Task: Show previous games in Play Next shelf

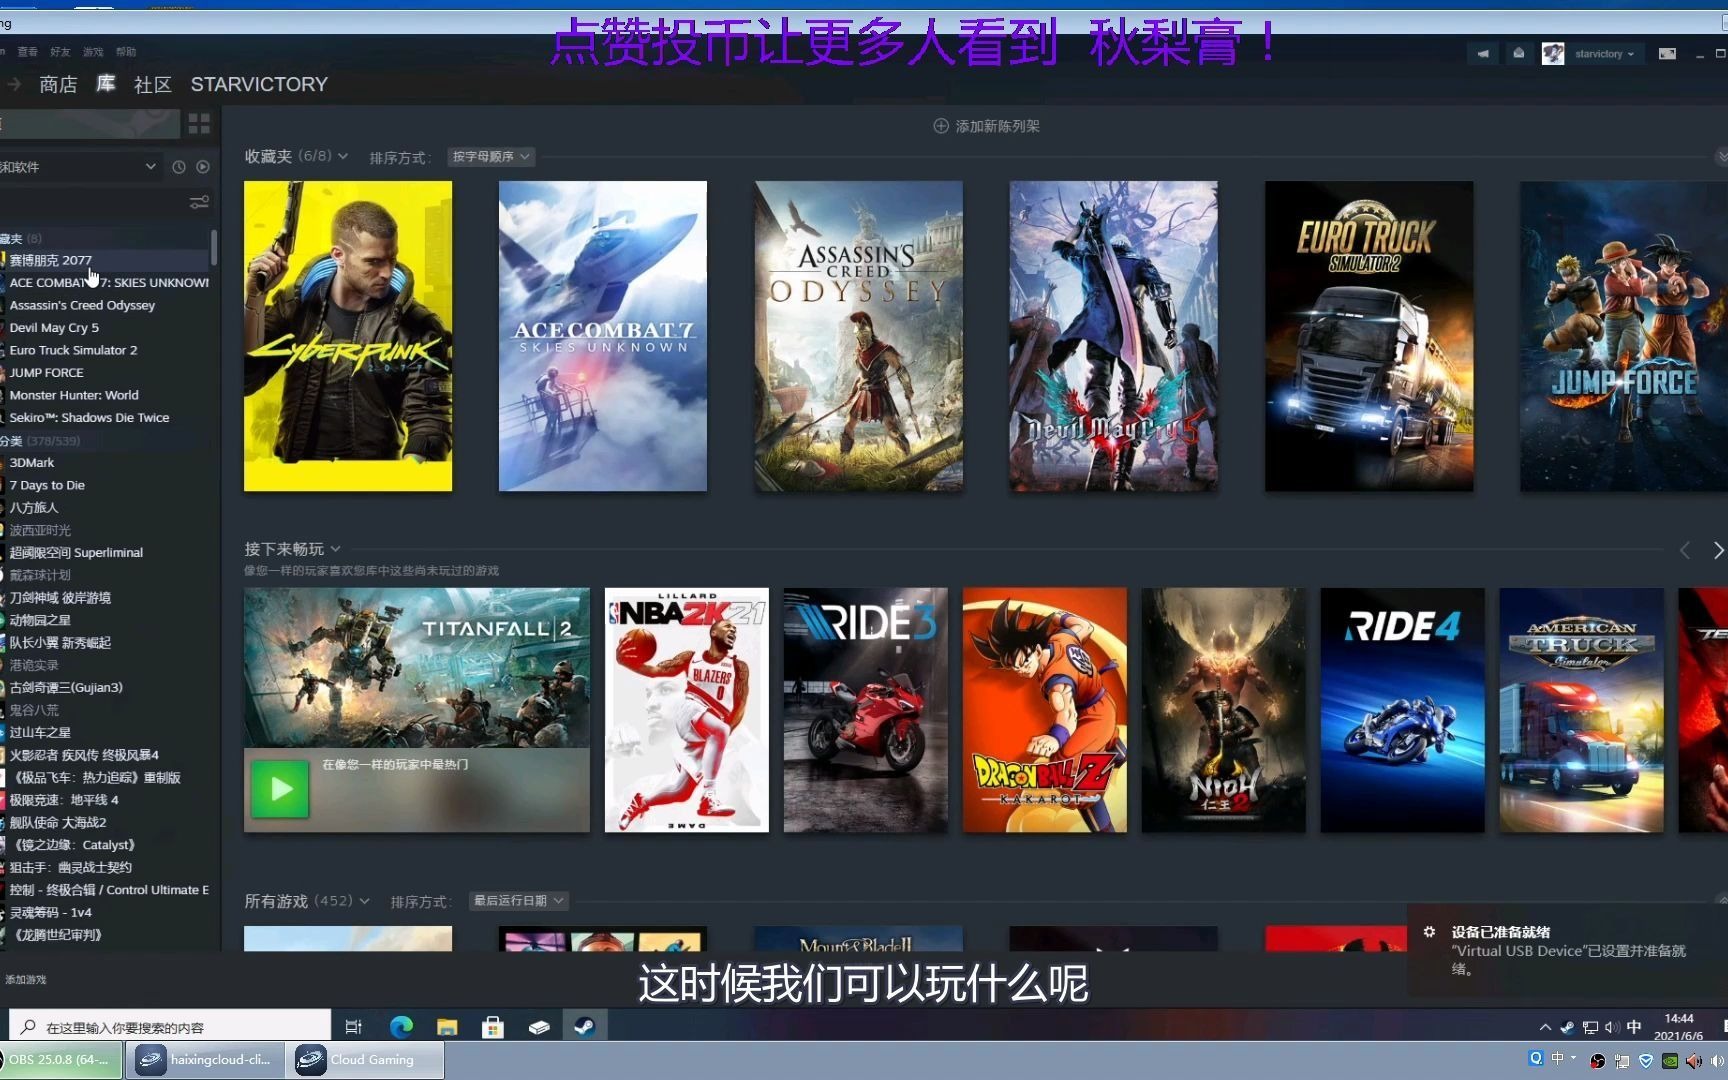Action: (x=1685, y=550)
